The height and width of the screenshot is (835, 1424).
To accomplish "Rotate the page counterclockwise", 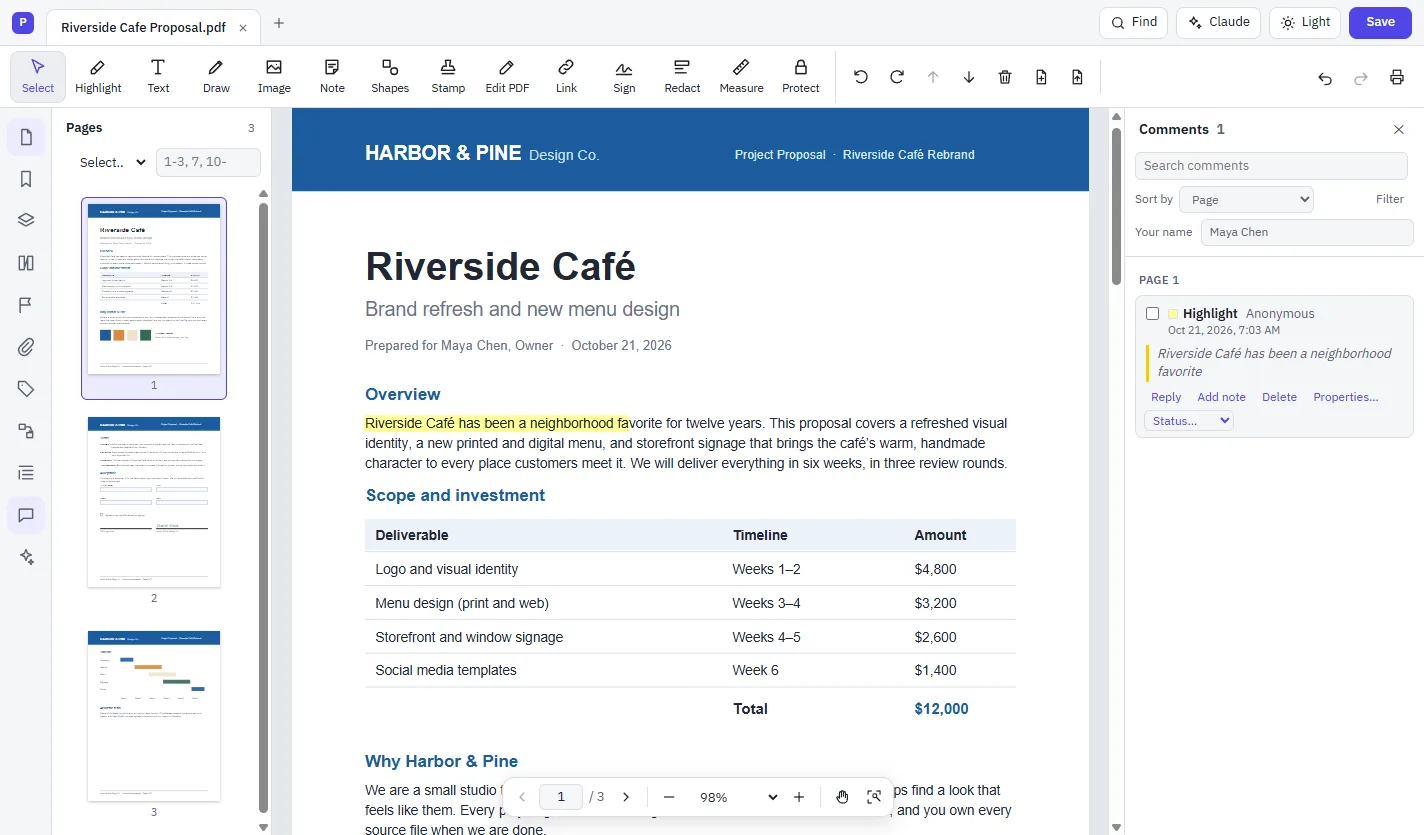I will click(861, 77).
